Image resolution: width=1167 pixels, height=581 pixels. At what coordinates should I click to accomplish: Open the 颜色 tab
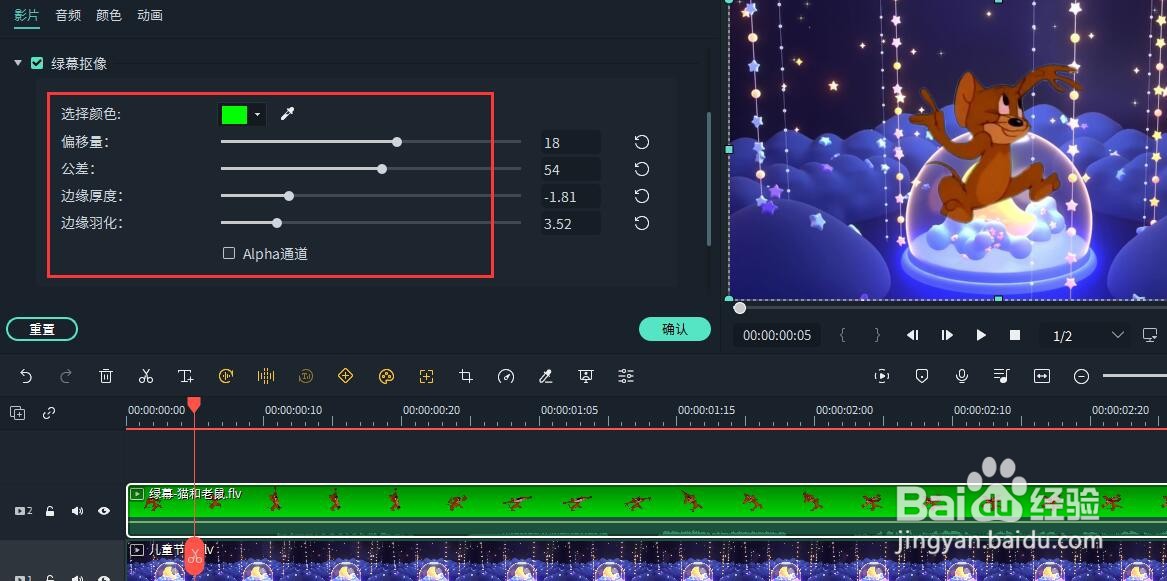click(x=109, y=15)
